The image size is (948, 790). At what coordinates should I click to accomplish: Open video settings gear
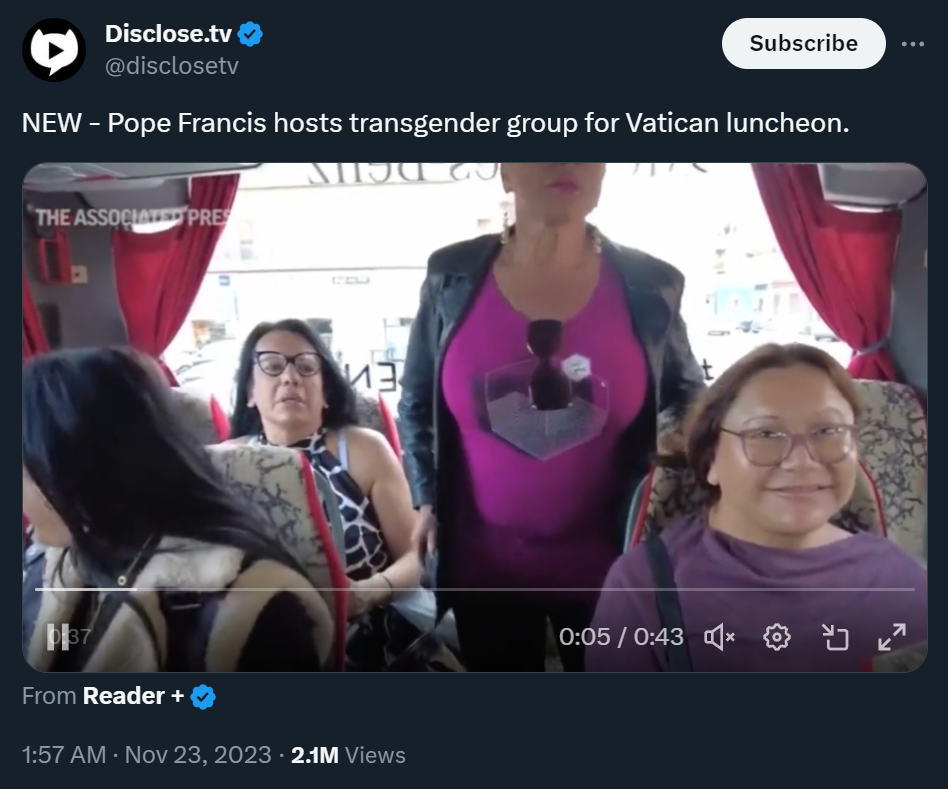pyautogui.click(x=776, y=637)
